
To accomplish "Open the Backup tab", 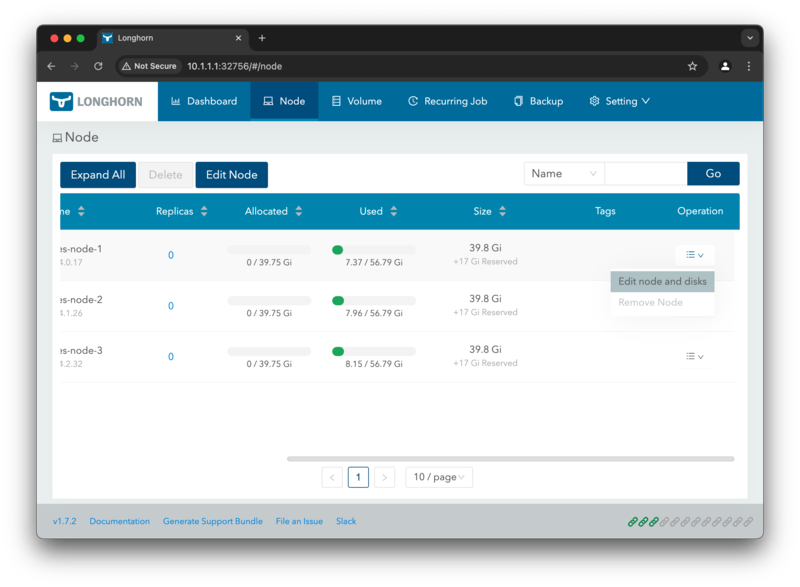I will [x=538, y=101].
